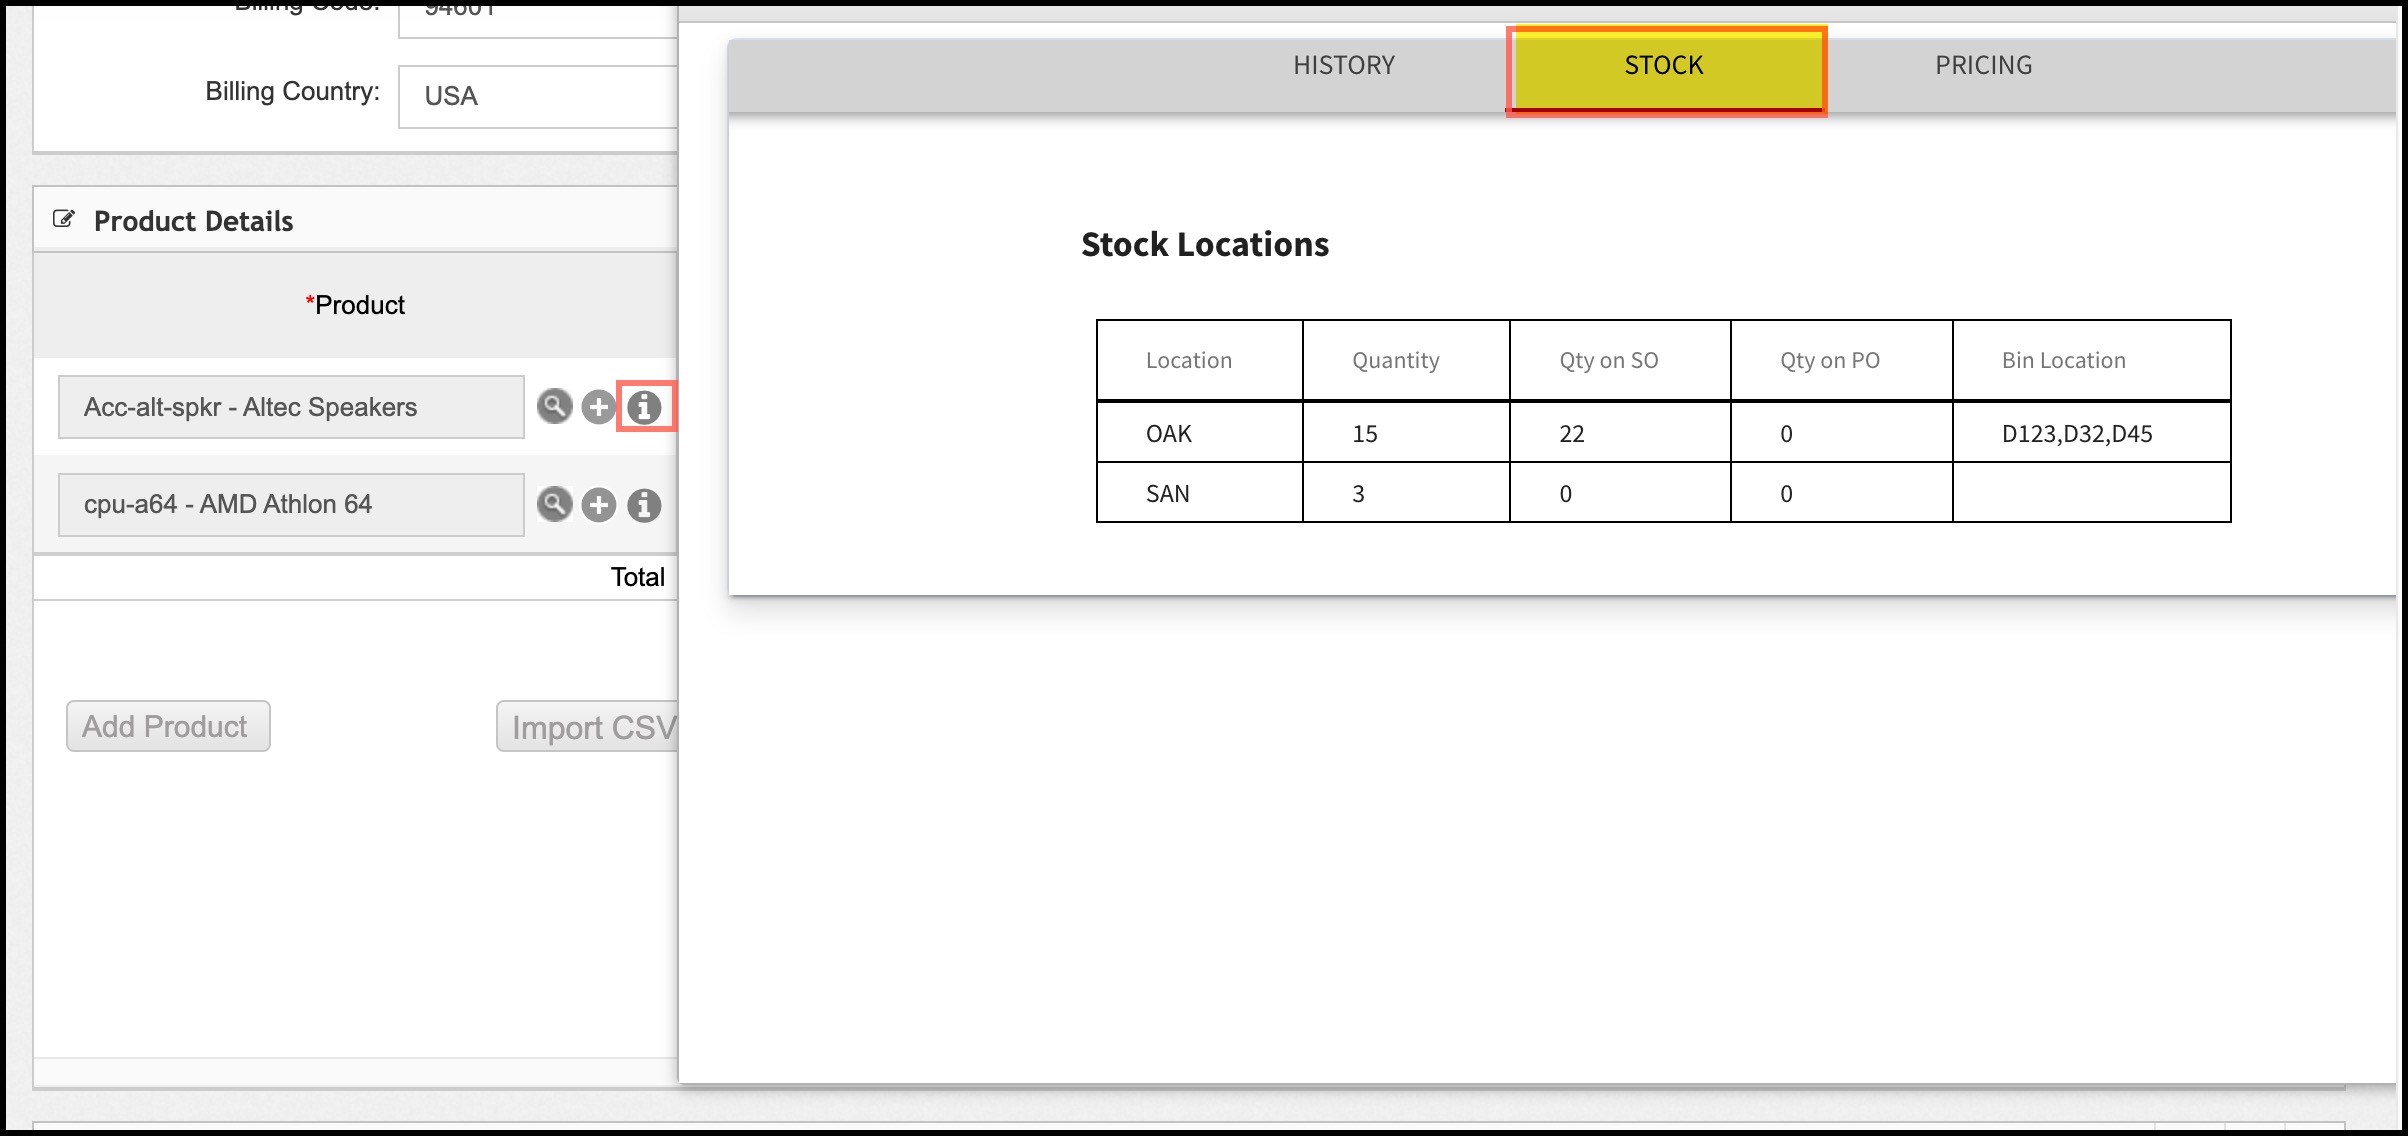The height and width of the screenshot is (1136, 2408).
Task: Click plus icon beside AMD Athlon 64
Action: click(598, 505)
